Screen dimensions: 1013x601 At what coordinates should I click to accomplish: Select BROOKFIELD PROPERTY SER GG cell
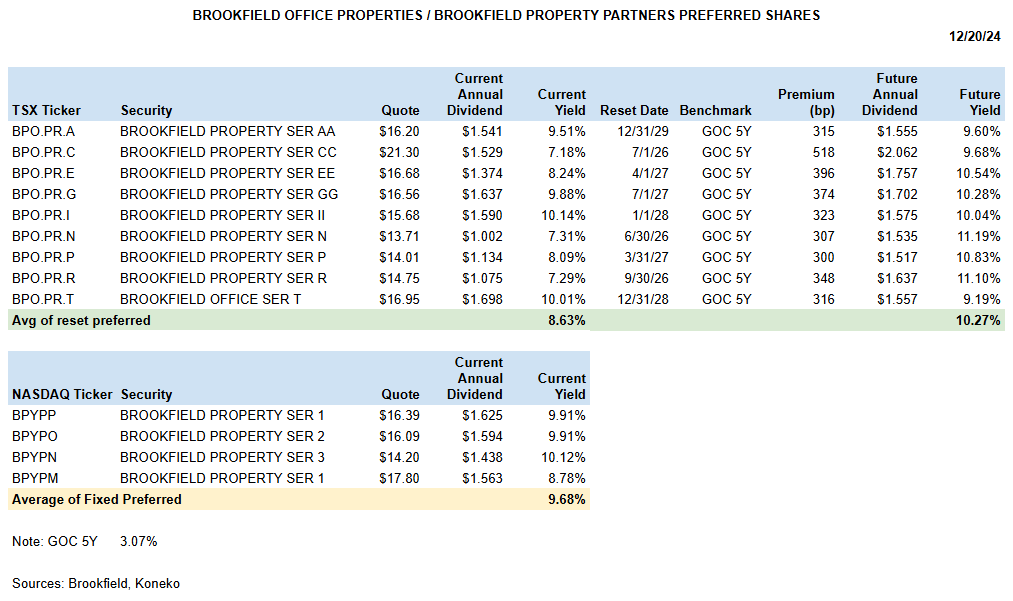[x=229, y=195]
